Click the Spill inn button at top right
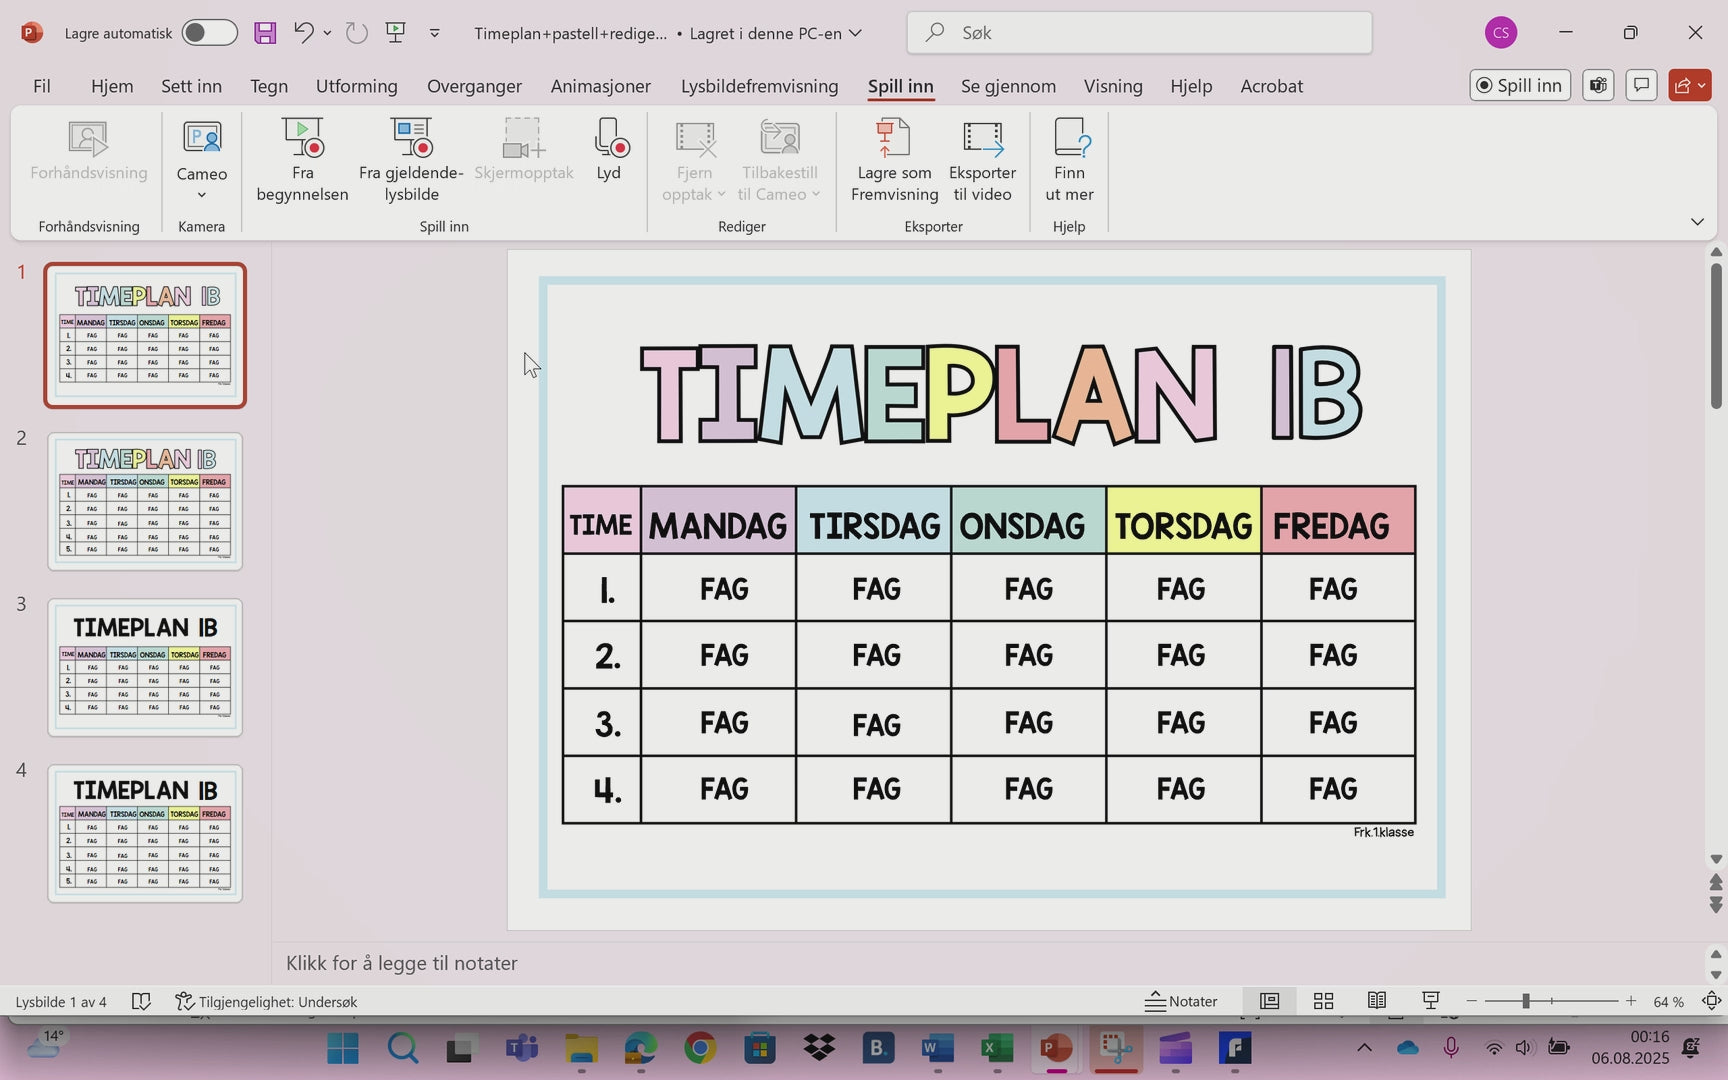 tap(1520, 85)
